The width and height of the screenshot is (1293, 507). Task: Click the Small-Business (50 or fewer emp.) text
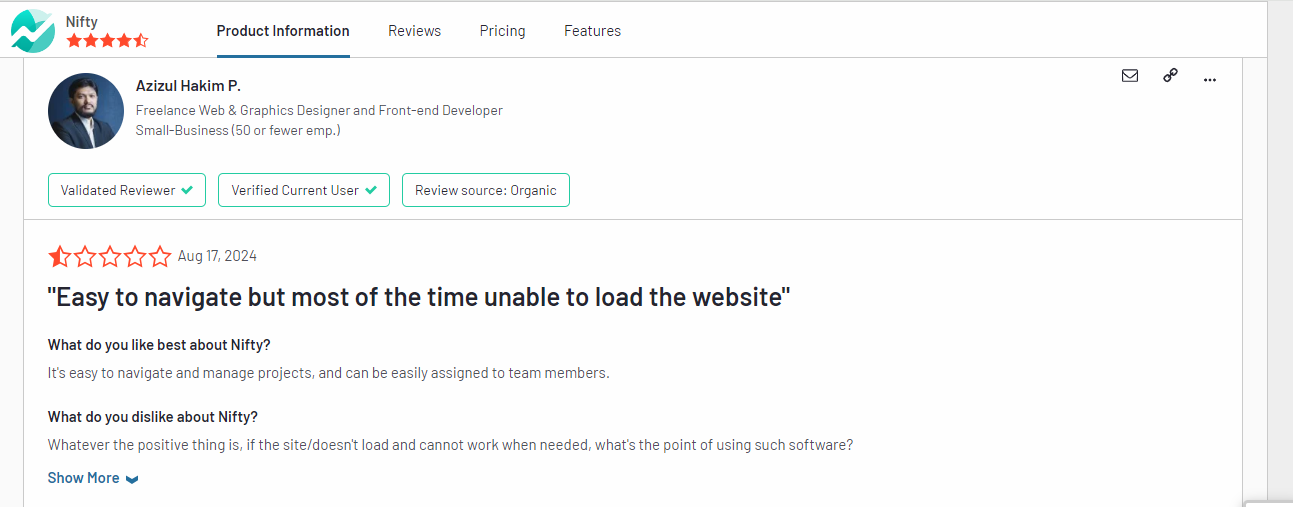pos(238,130)
